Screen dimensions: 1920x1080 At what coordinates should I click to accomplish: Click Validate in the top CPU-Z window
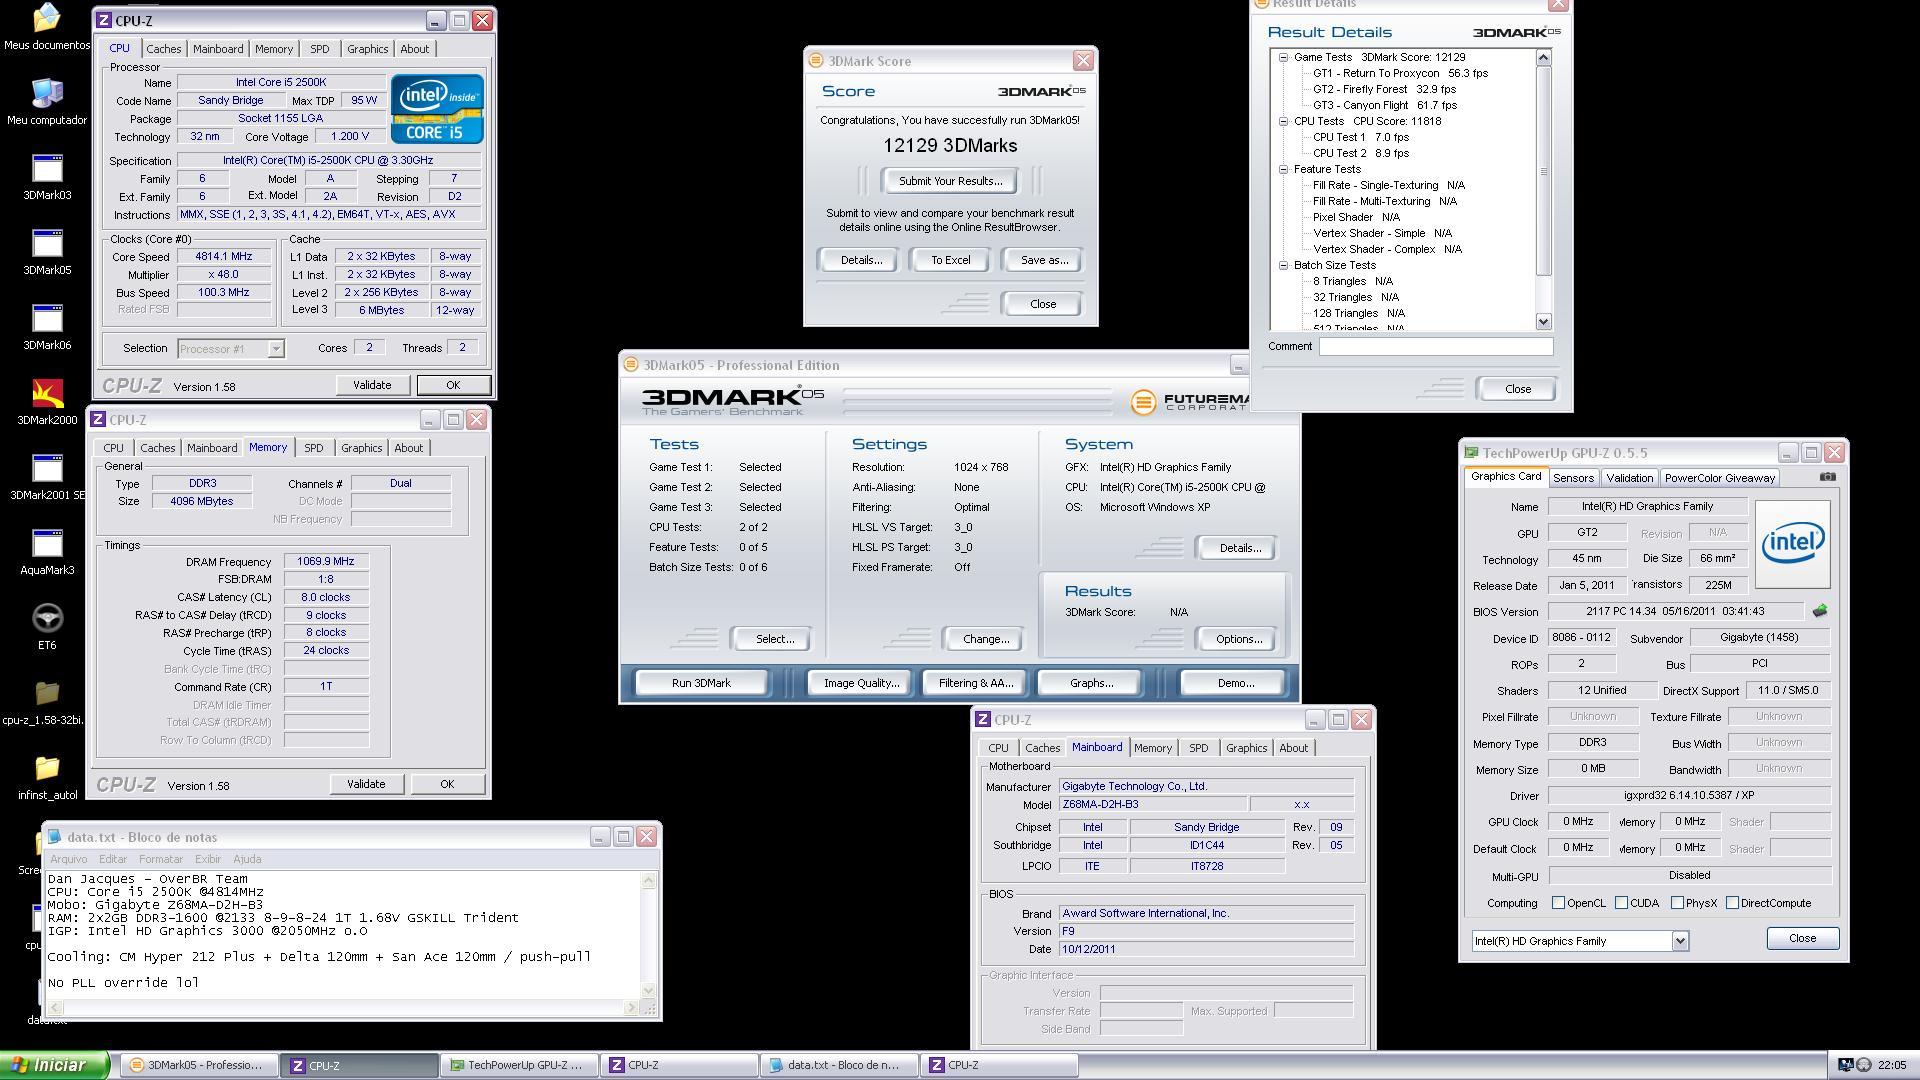[372, 385]
